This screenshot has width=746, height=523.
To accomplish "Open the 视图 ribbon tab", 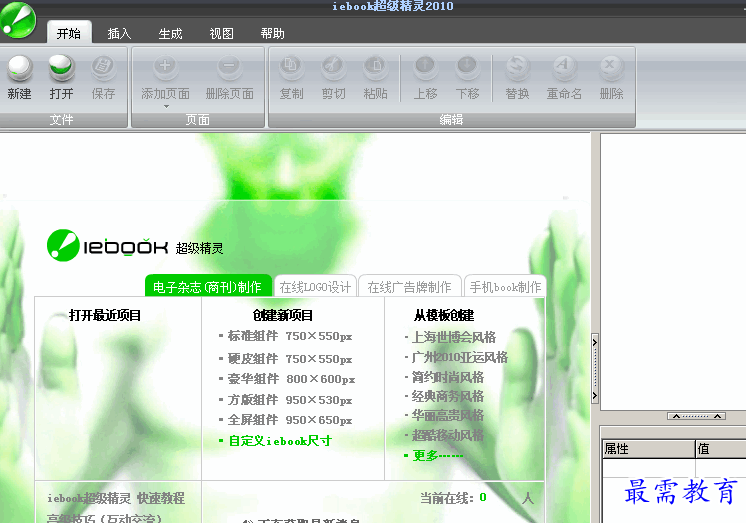I will point(222,33).
